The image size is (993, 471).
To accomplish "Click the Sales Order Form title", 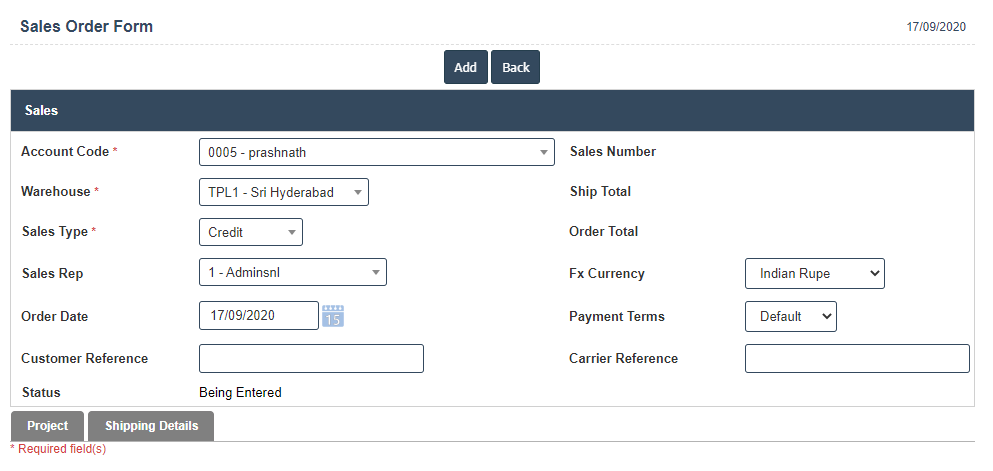I will point(86,27).
